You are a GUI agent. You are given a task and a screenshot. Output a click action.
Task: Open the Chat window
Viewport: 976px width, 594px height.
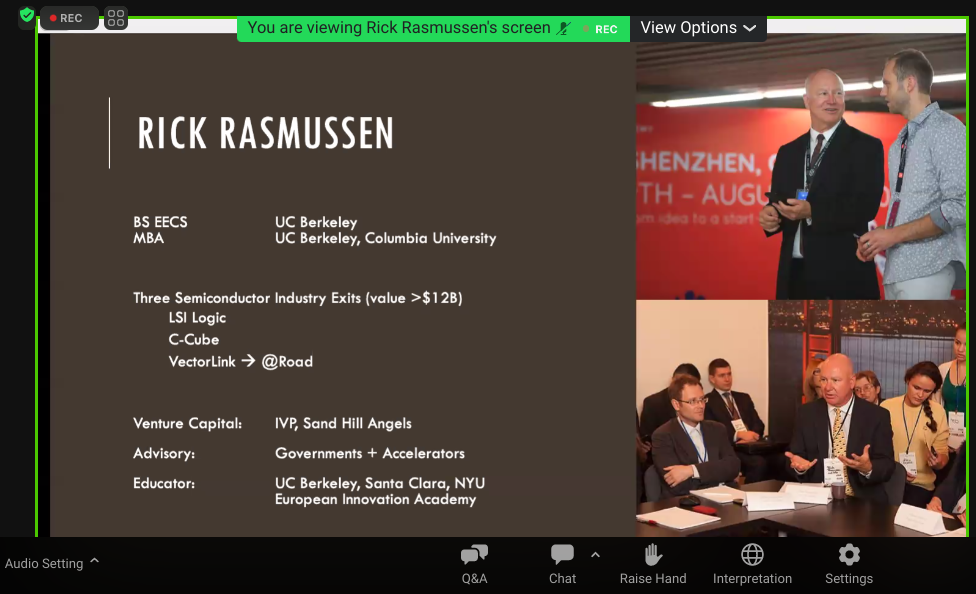point(562,555)
